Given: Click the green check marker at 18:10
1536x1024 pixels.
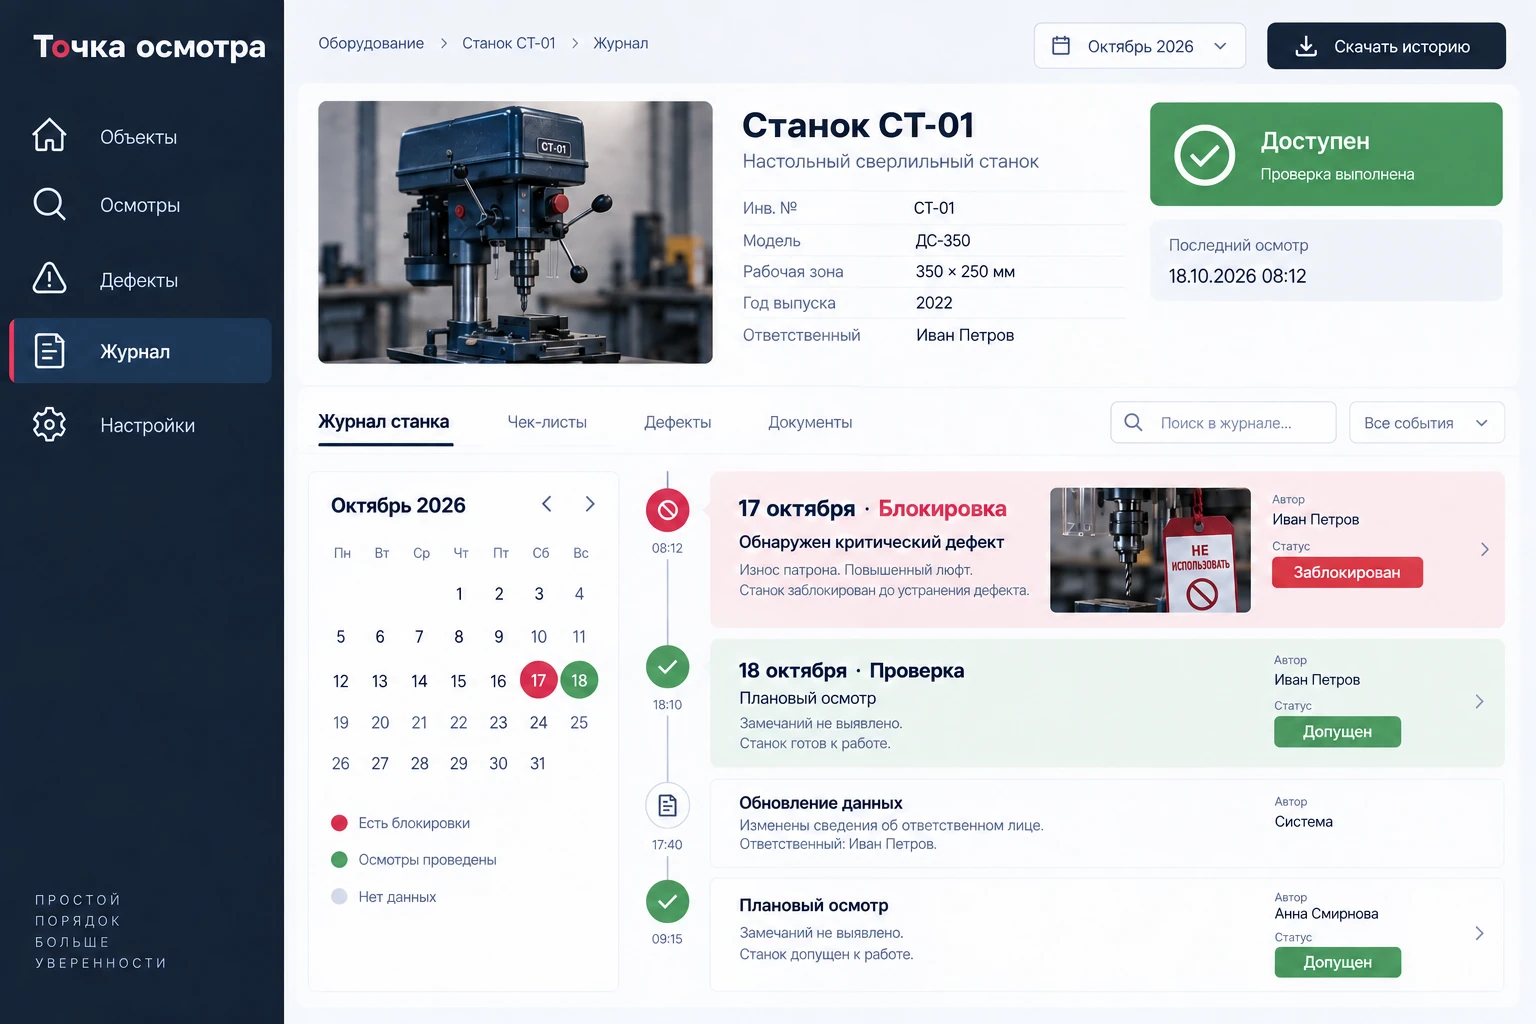Looking at the screenshot, I should coord(667,667).
